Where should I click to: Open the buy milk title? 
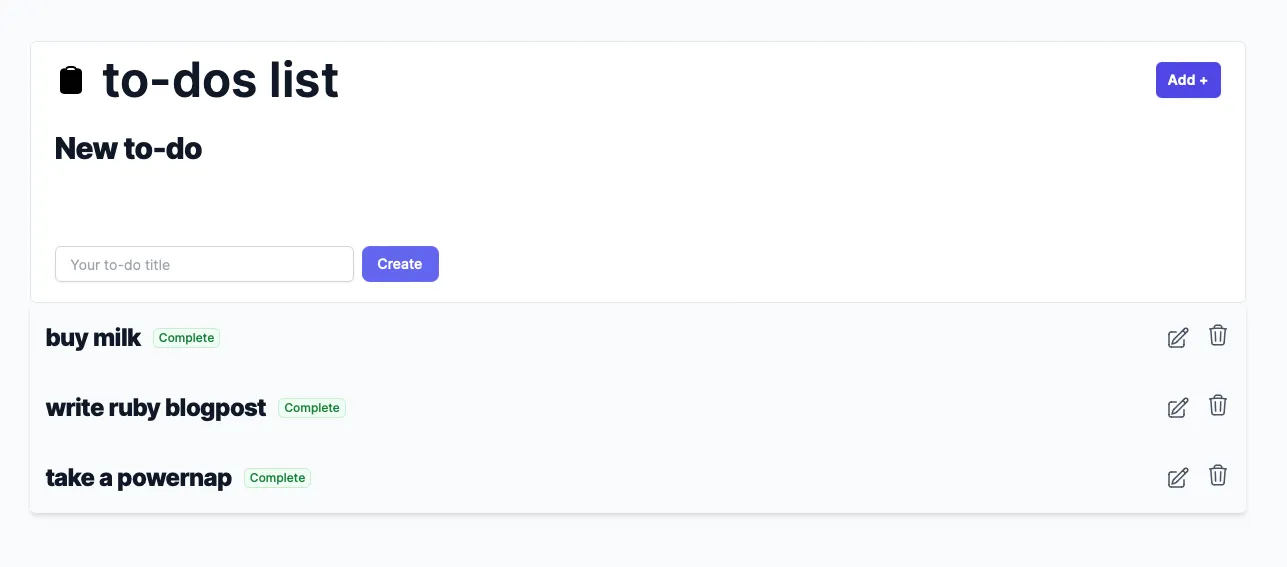94,338
